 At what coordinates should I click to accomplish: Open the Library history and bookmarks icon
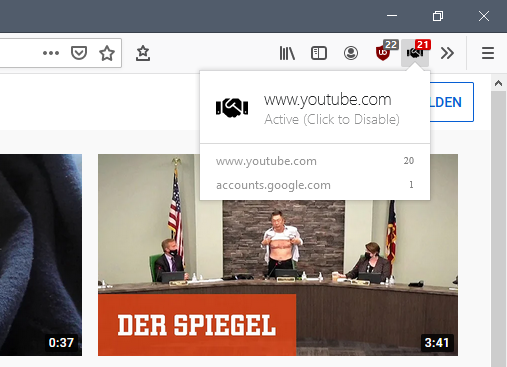tap(287, 53)
